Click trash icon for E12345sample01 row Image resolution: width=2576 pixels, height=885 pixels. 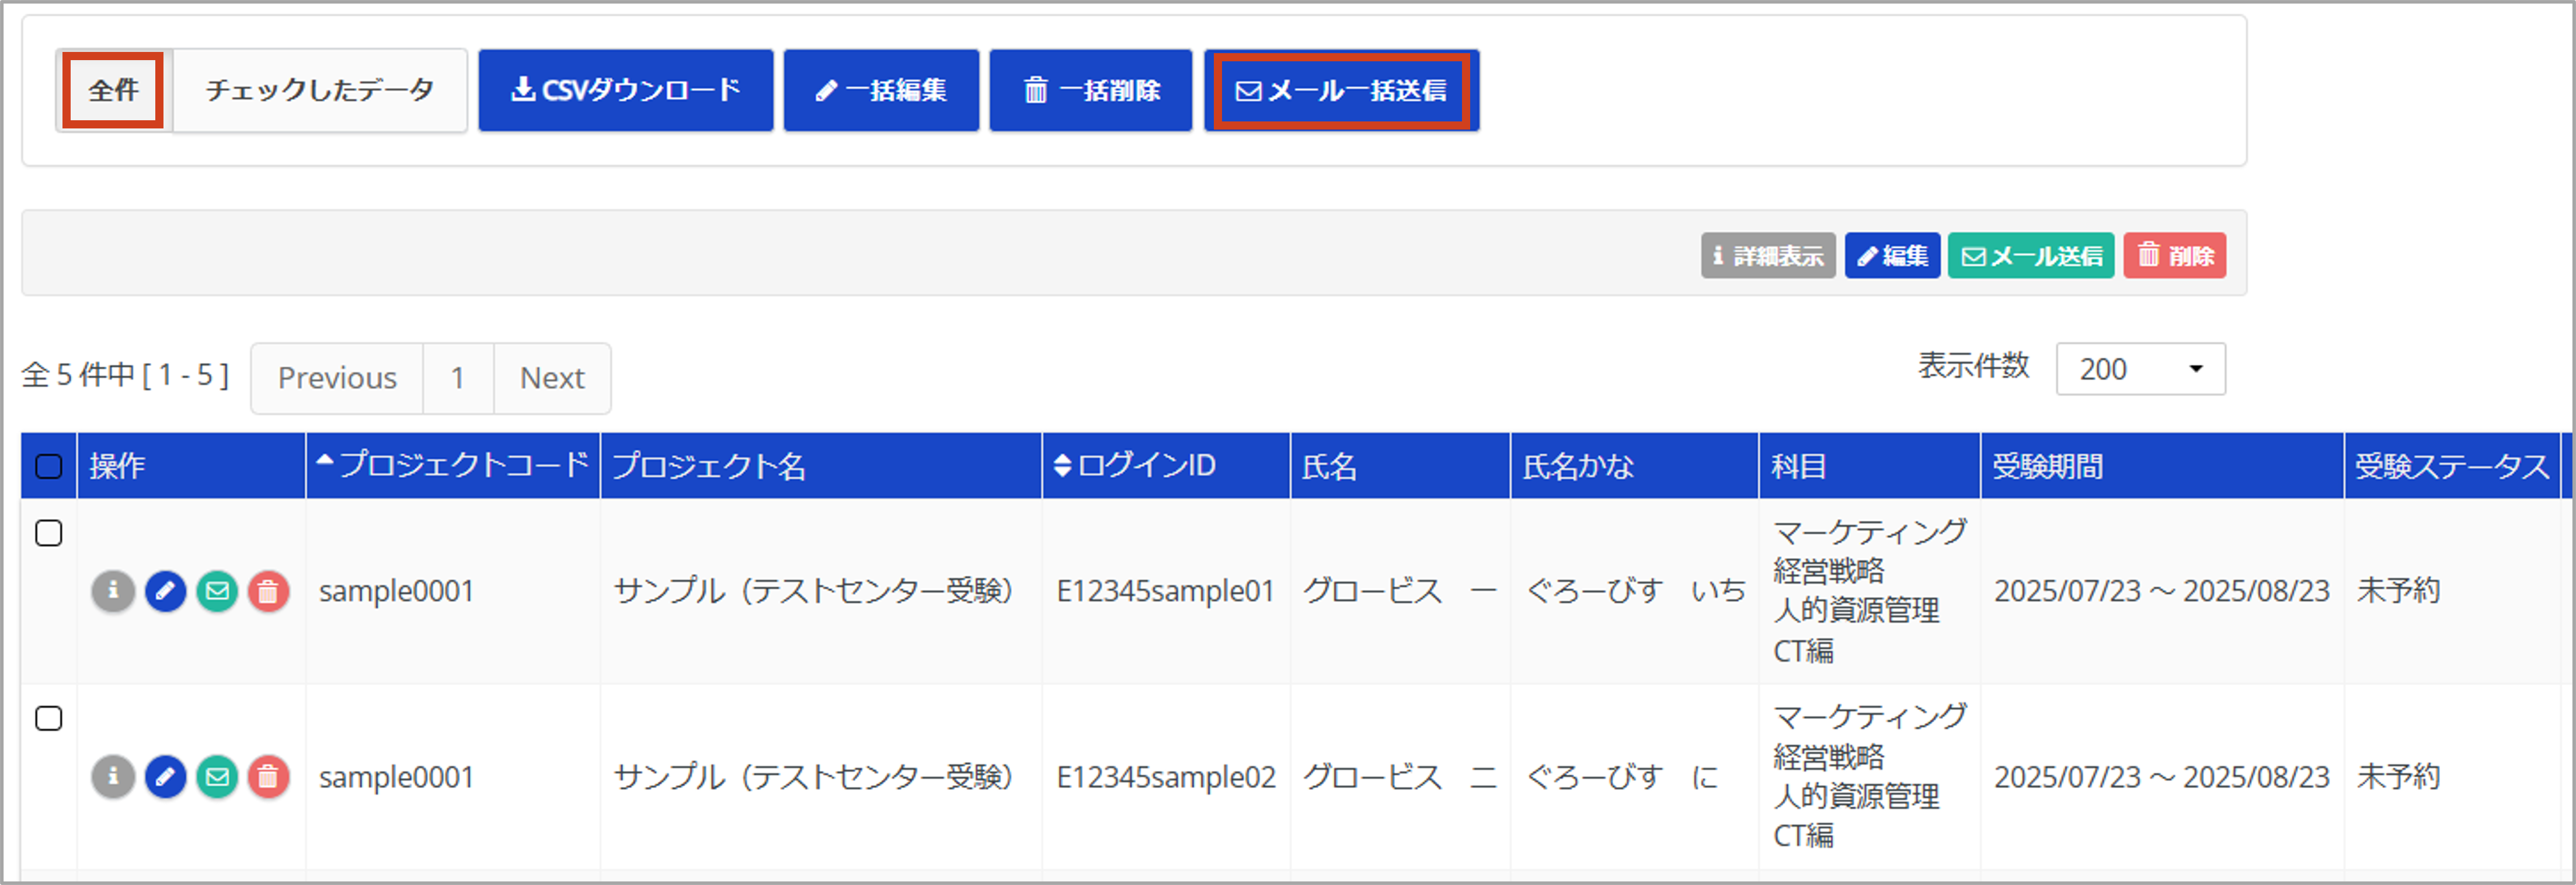268,591
